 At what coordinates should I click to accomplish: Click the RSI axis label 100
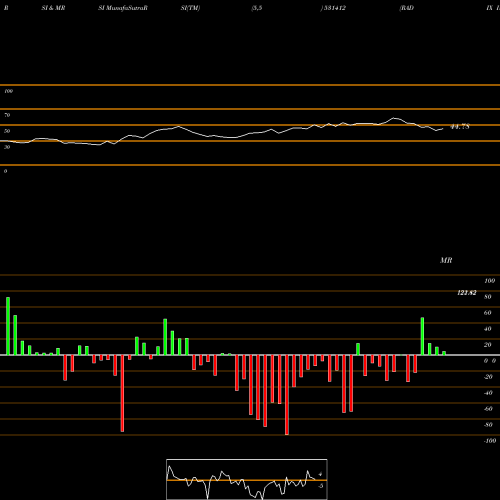(x=8, y=91)
